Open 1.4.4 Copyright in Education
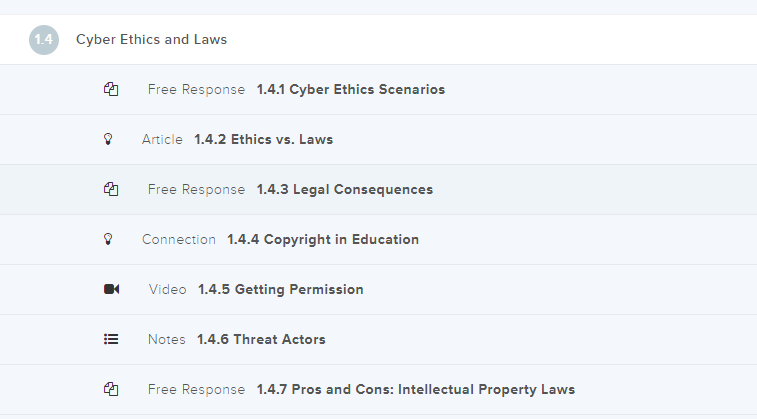 [x=323, y=240]
